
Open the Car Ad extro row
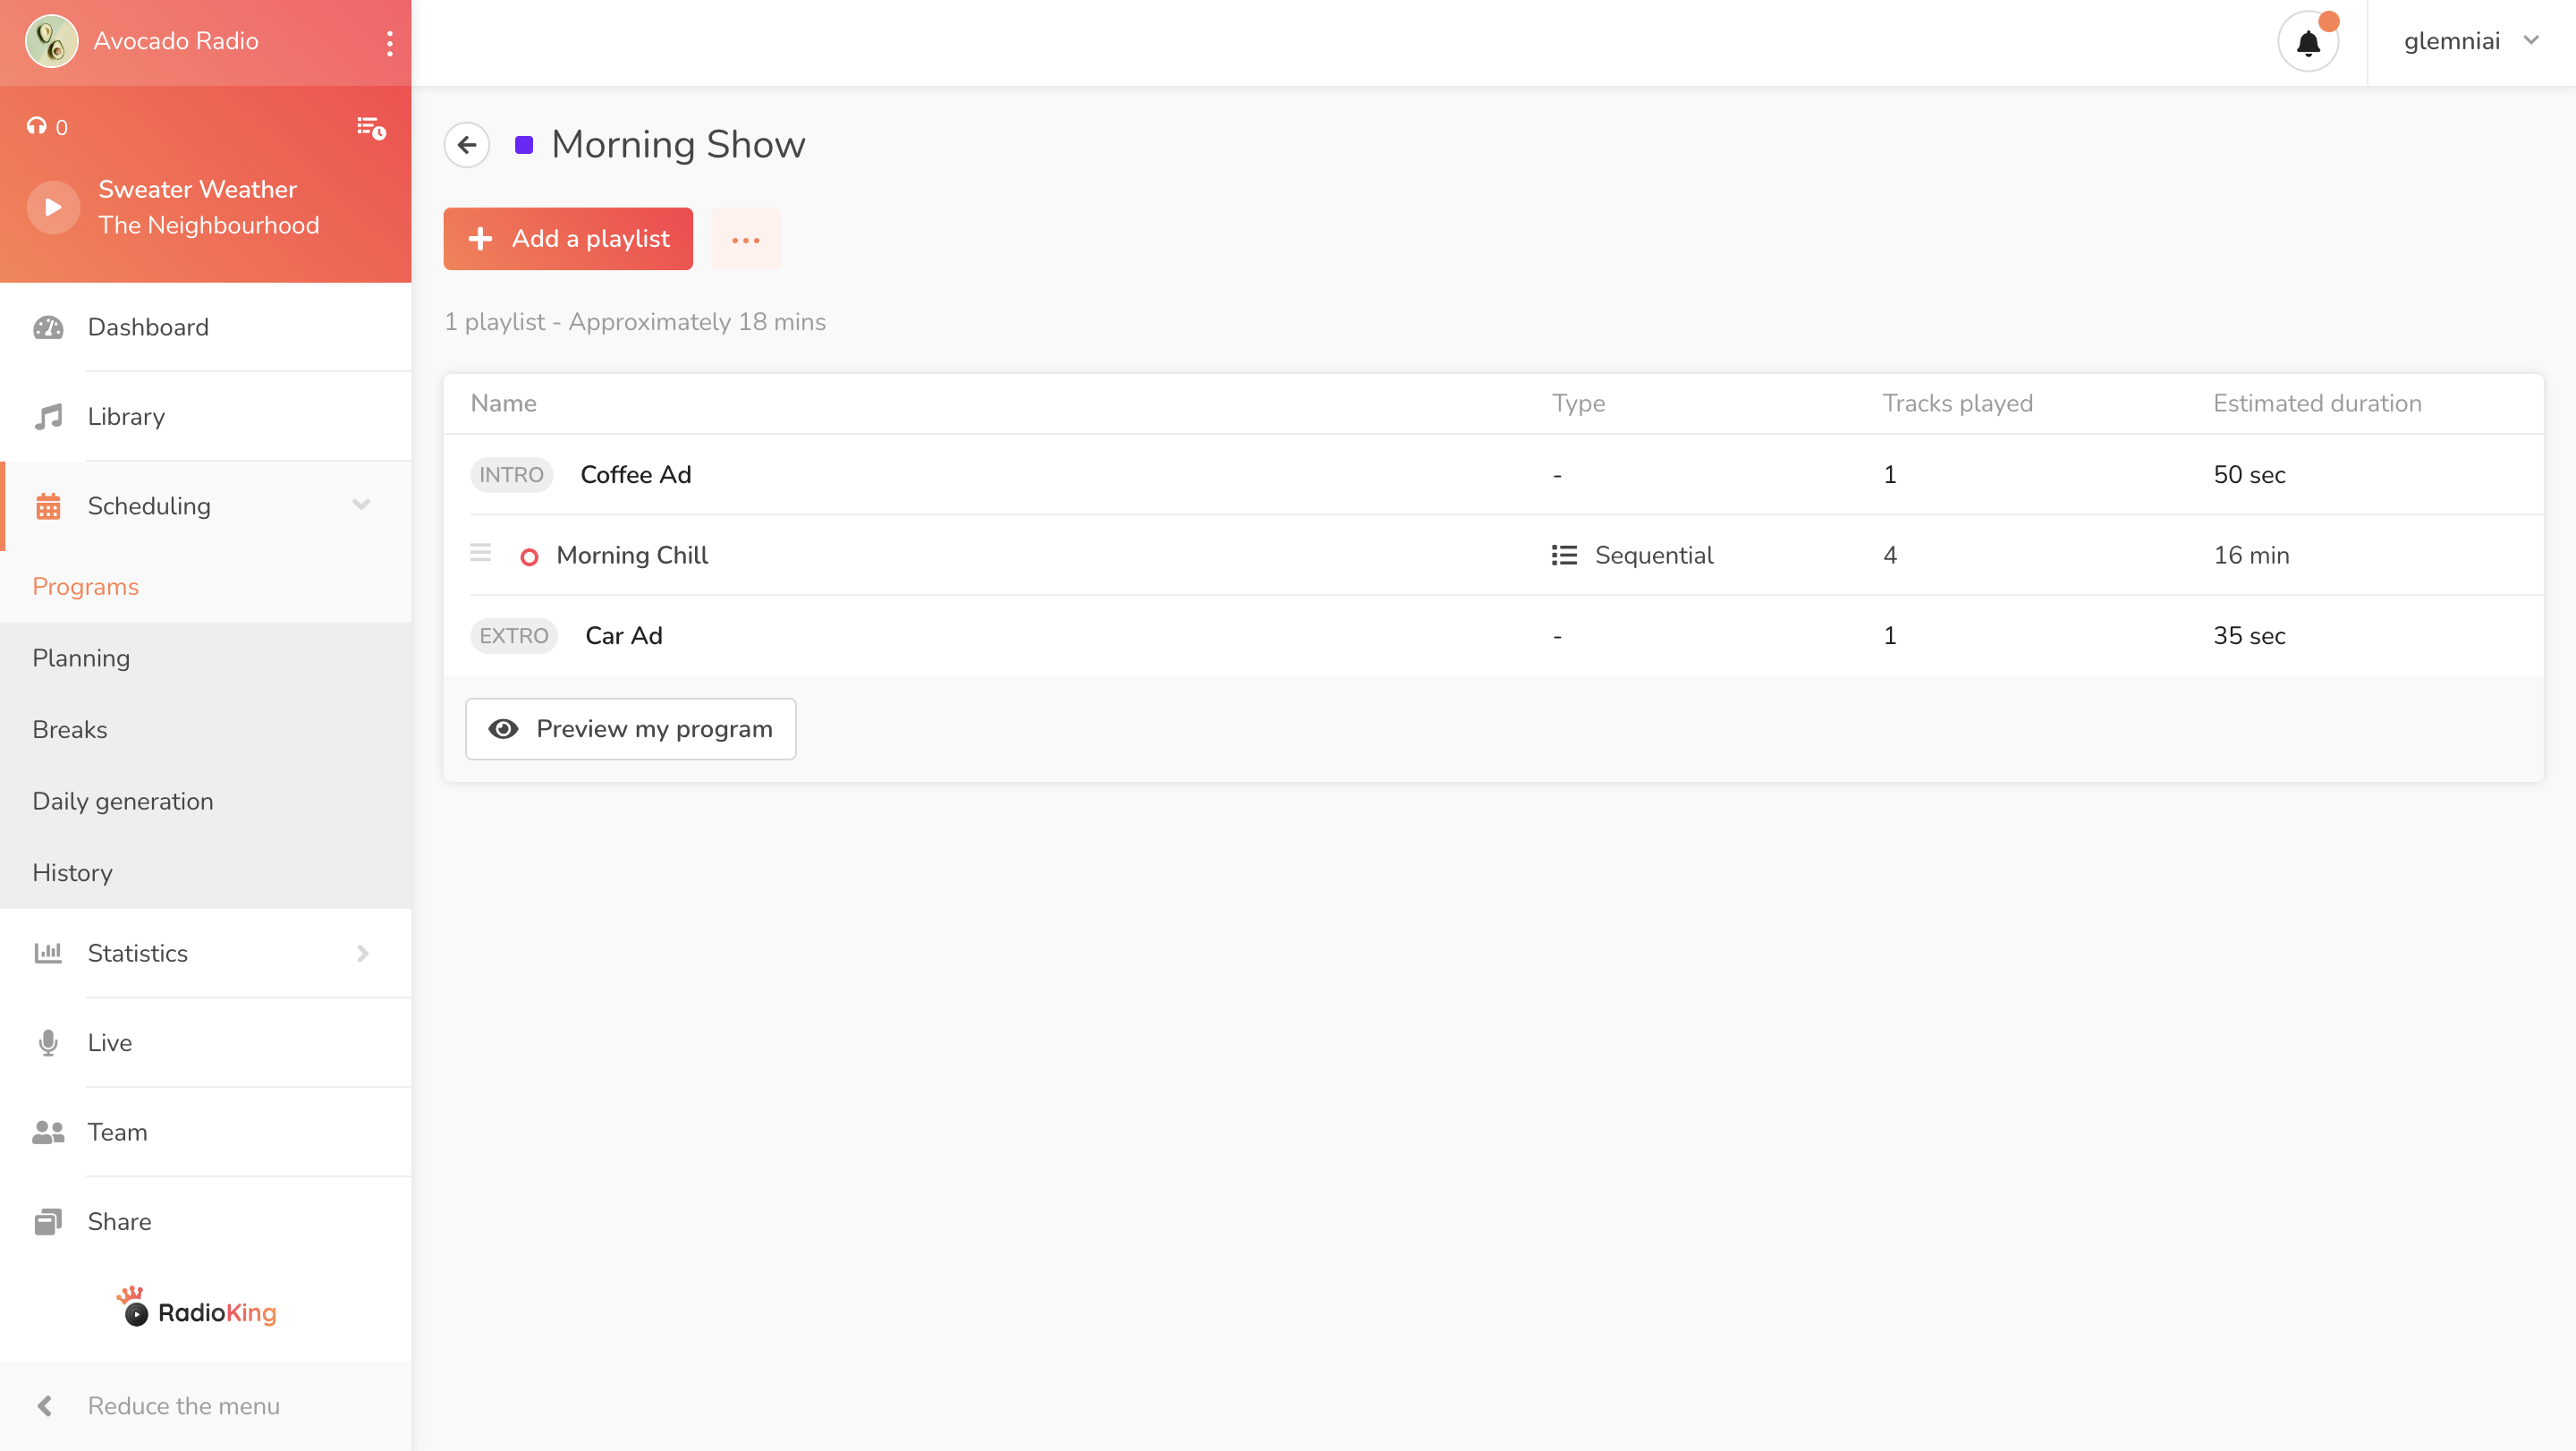pos(1493,636)
